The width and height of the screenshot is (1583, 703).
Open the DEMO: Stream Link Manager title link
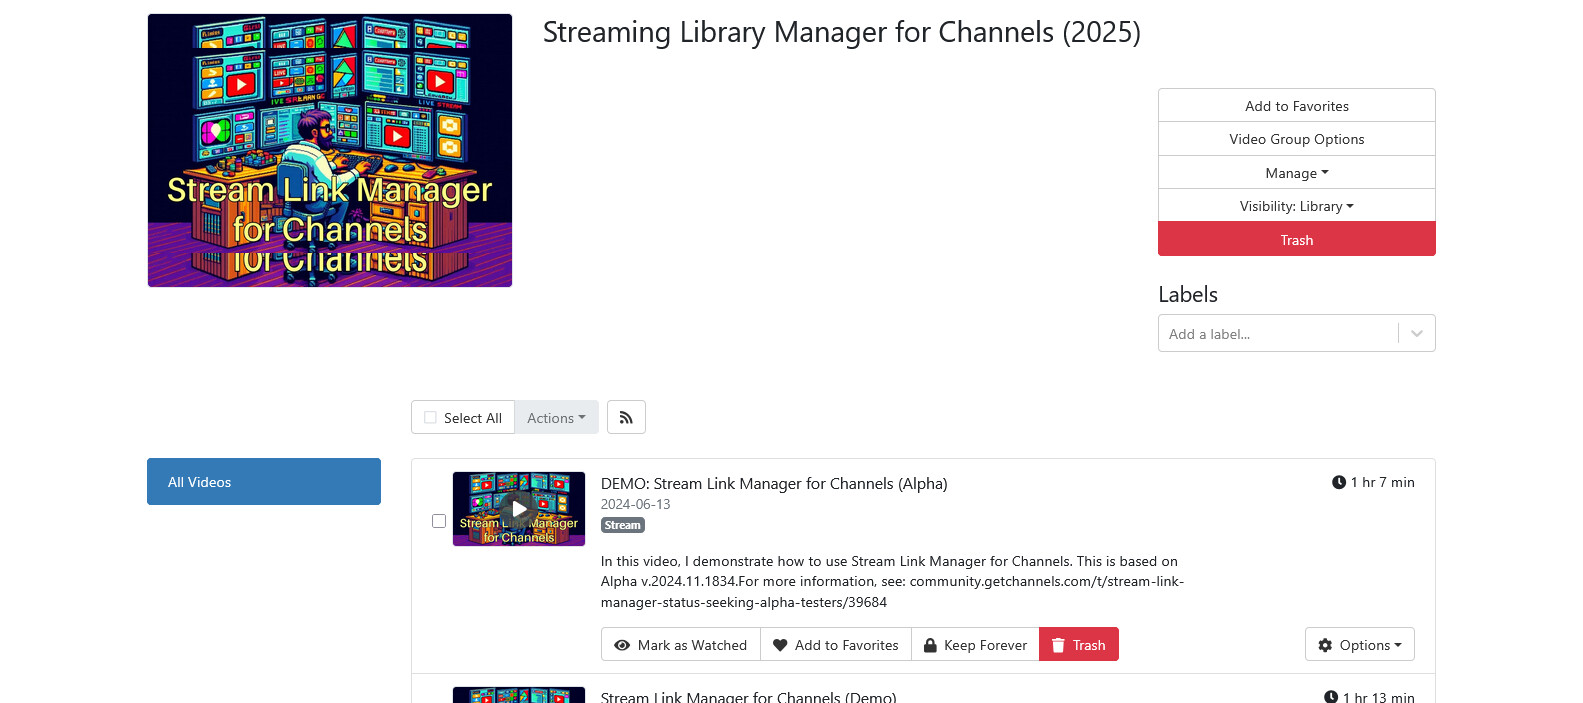[773, 484]
